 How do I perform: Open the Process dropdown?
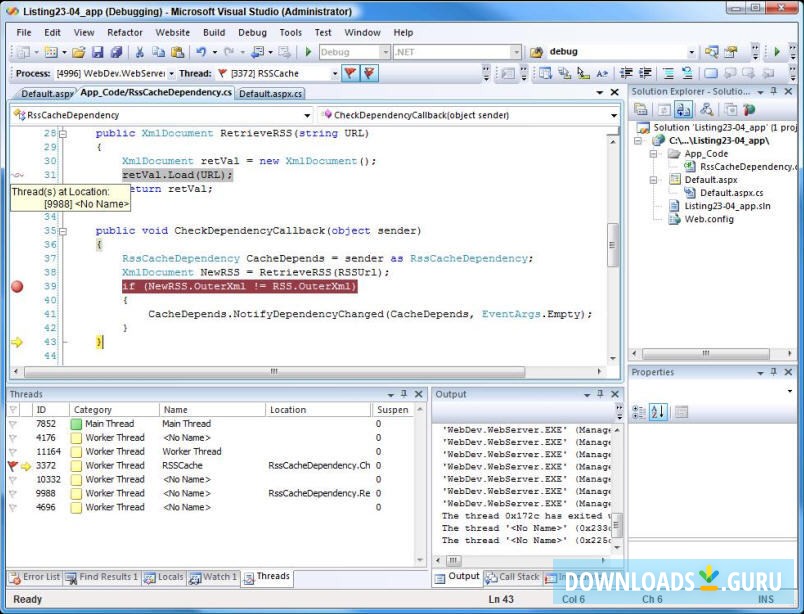[171, 74]
